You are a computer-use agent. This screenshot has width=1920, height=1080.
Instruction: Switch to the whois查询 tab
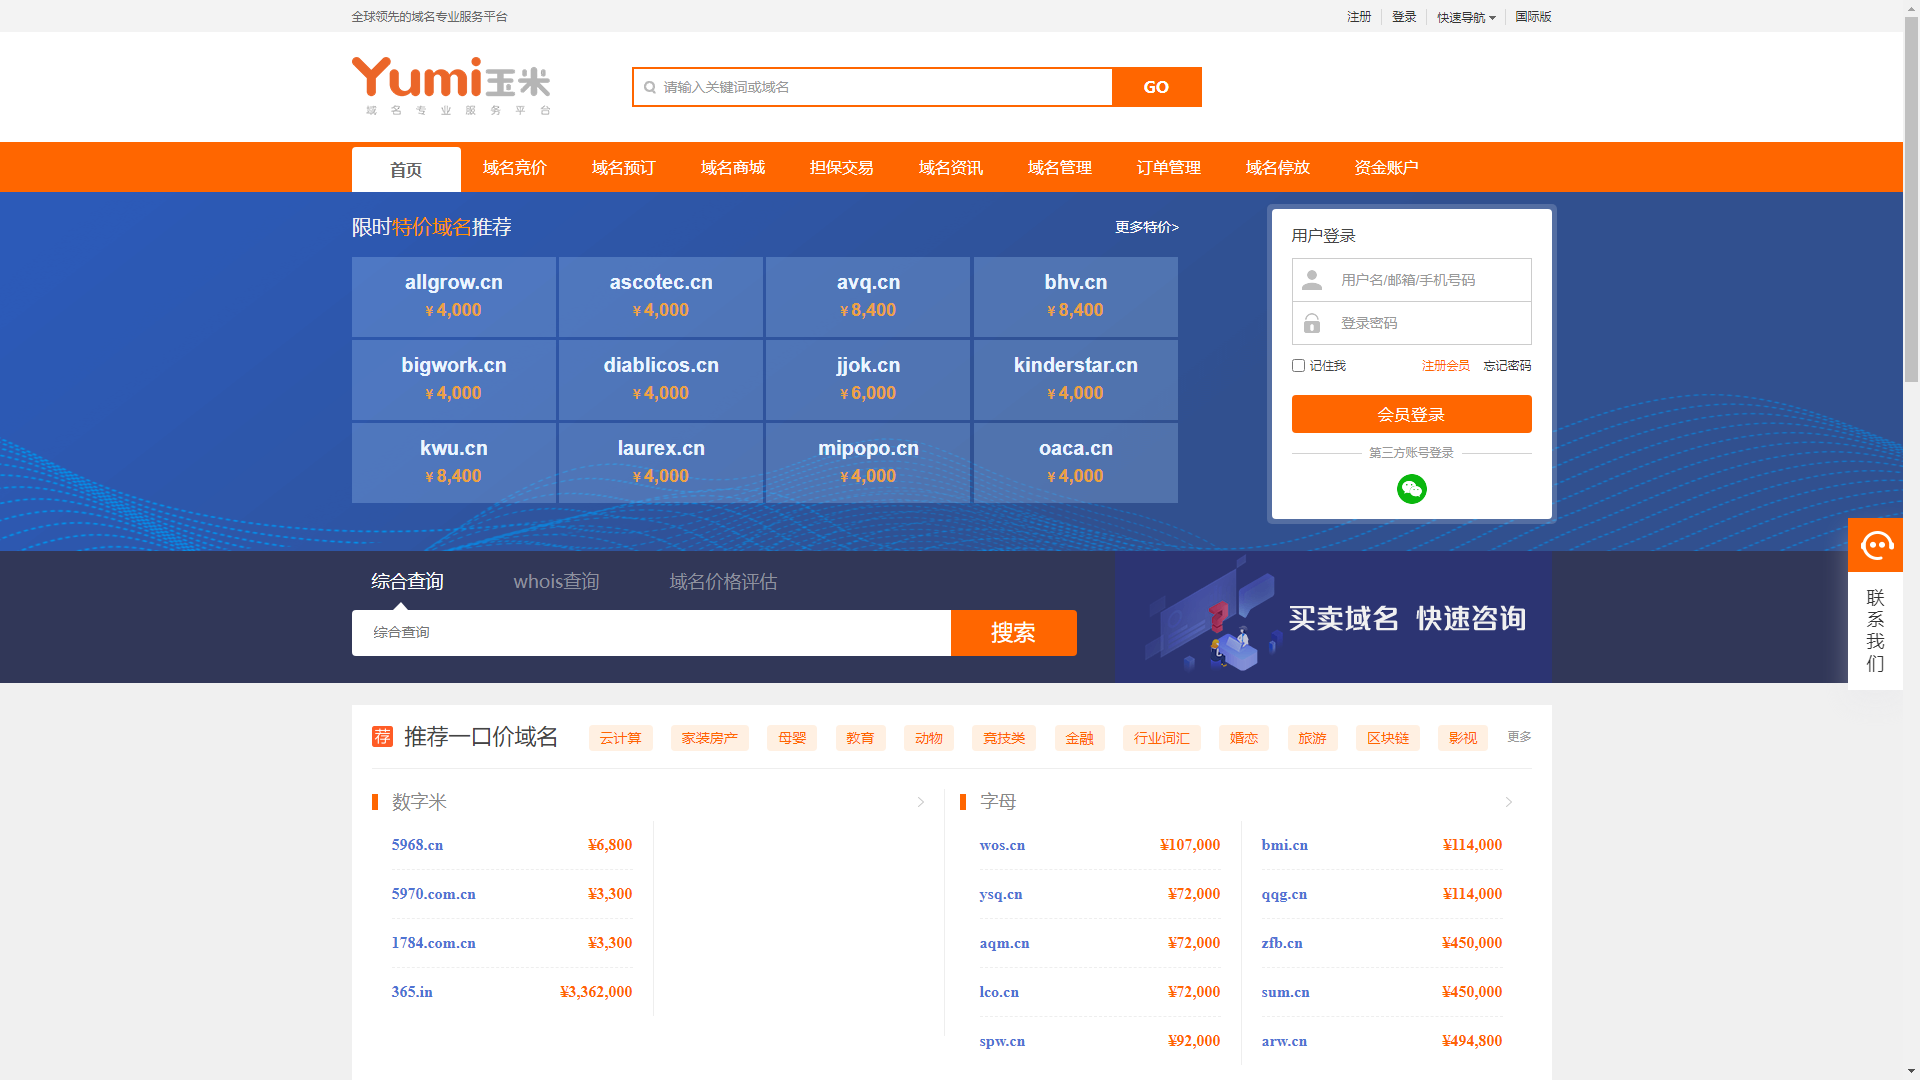(556, 582)
